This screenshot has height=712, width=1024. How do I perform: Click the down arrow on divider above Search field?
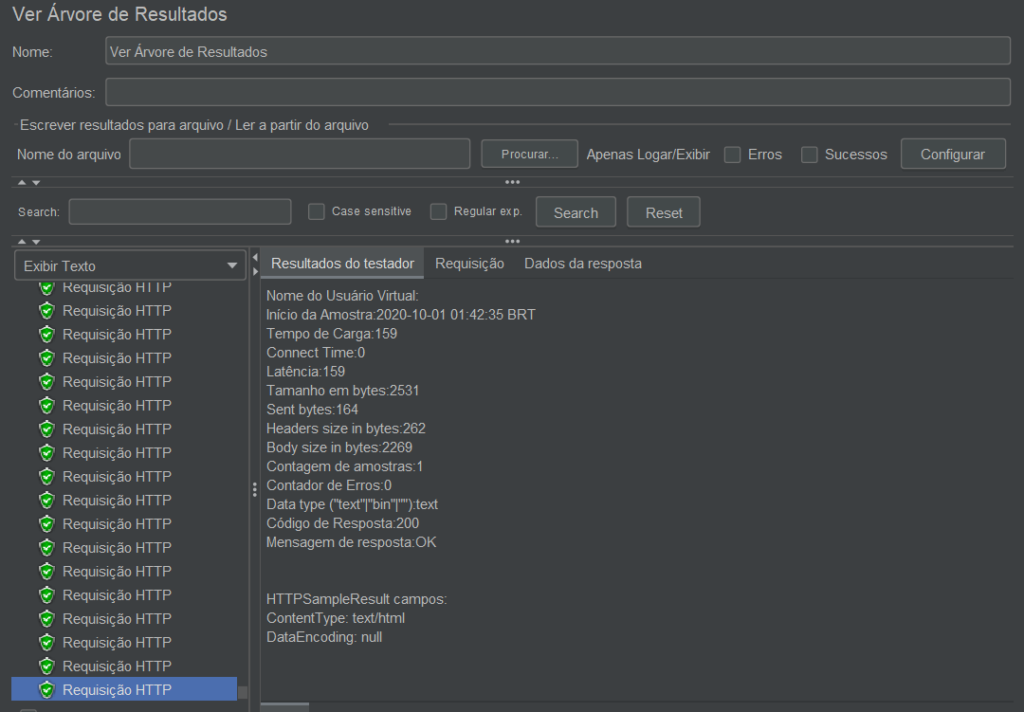click(x=36, y=183)
